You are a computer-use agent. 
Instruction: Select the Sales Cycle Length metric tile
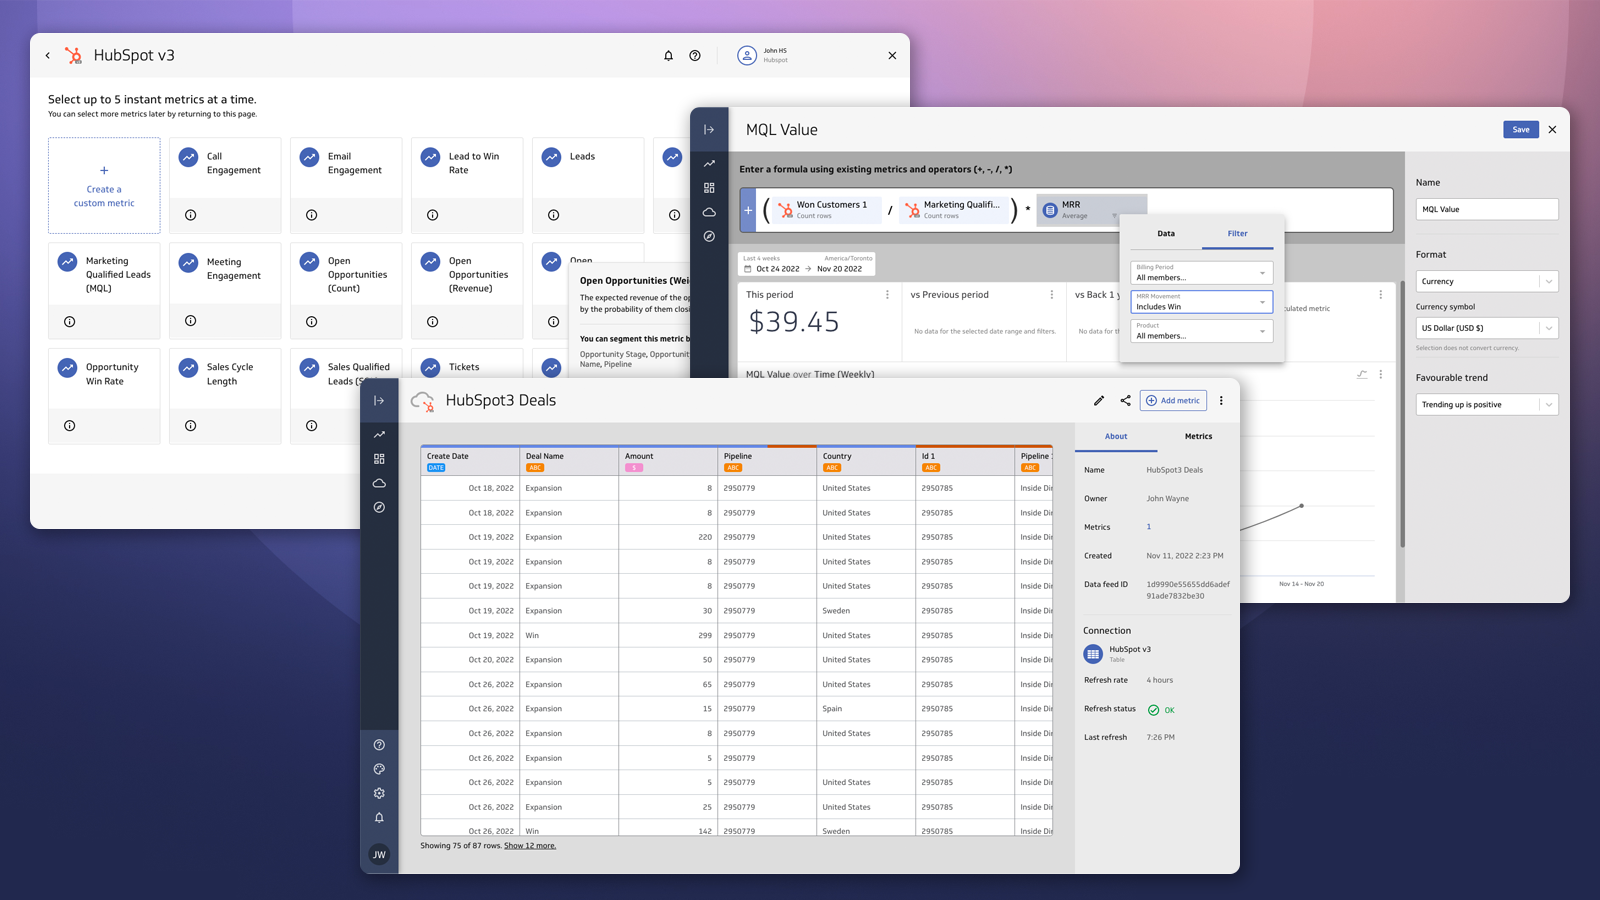pos(225,395)
